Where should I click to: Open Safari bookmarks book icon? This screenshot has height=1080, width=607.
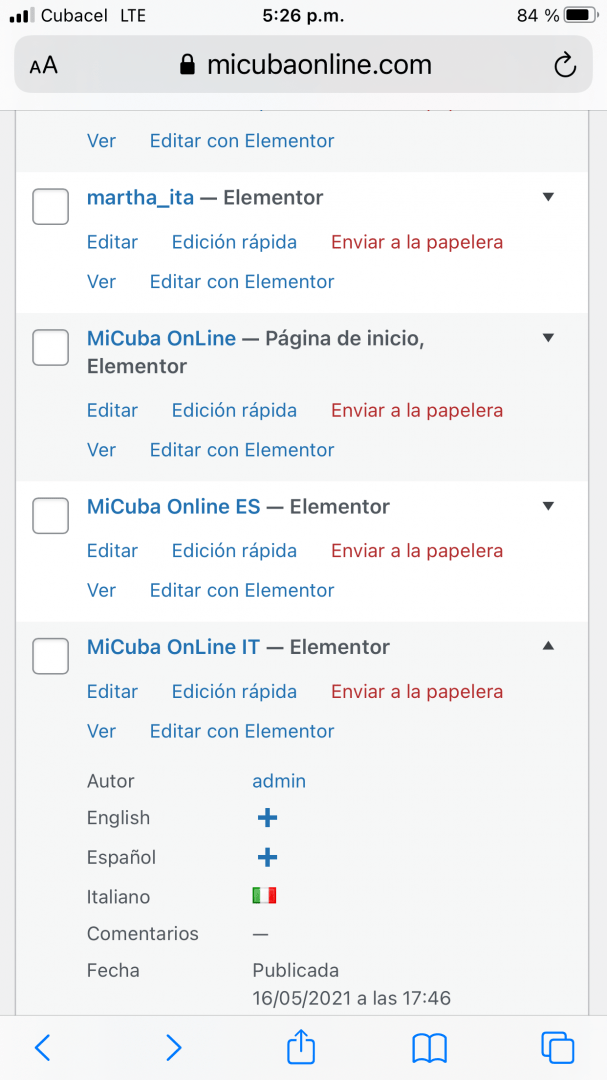tap(430, 1048)
